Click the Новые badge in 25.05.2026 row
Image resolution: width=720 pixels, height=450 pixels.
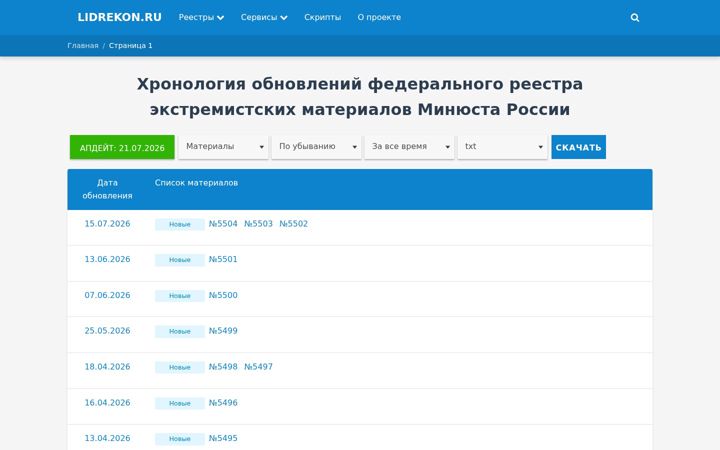tap(180, 332)
